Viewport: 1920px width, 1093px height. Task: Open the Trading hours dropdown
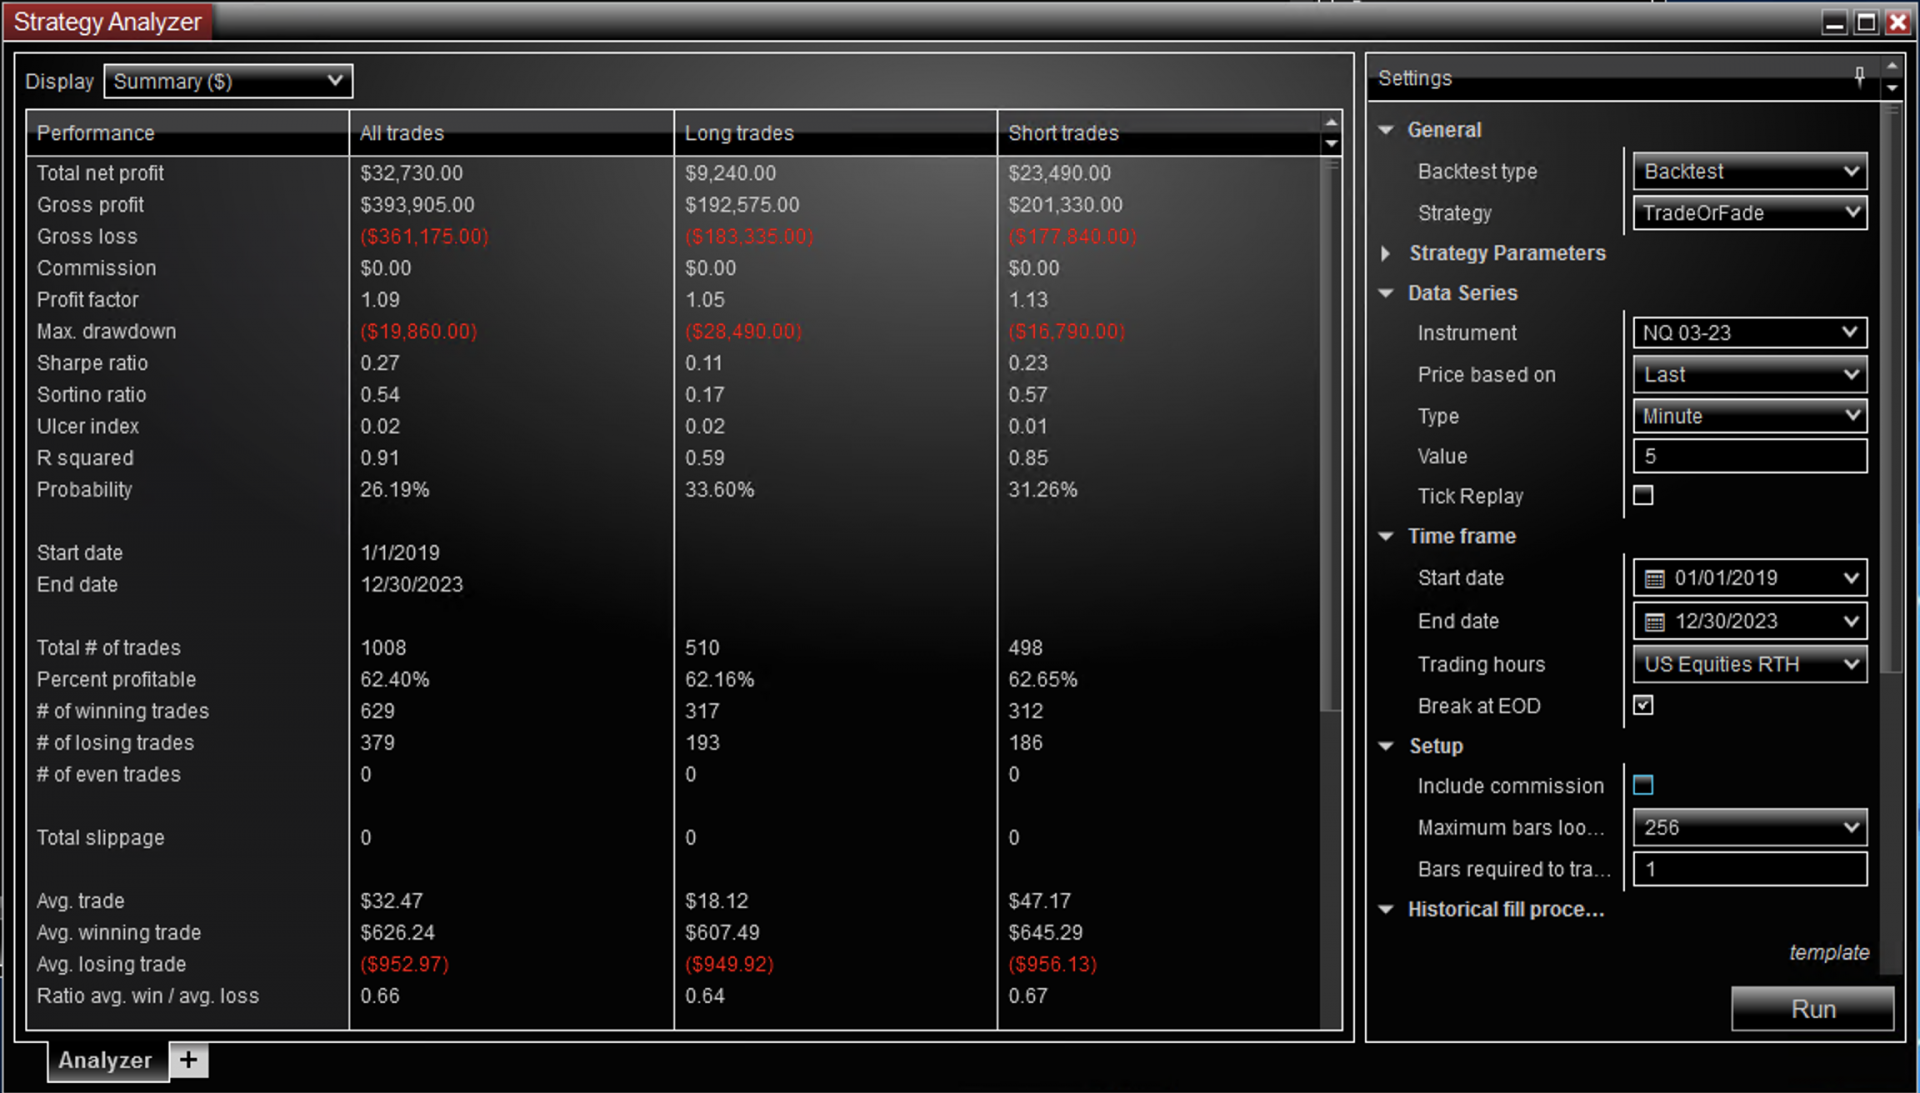click(x=1749, y=664)
